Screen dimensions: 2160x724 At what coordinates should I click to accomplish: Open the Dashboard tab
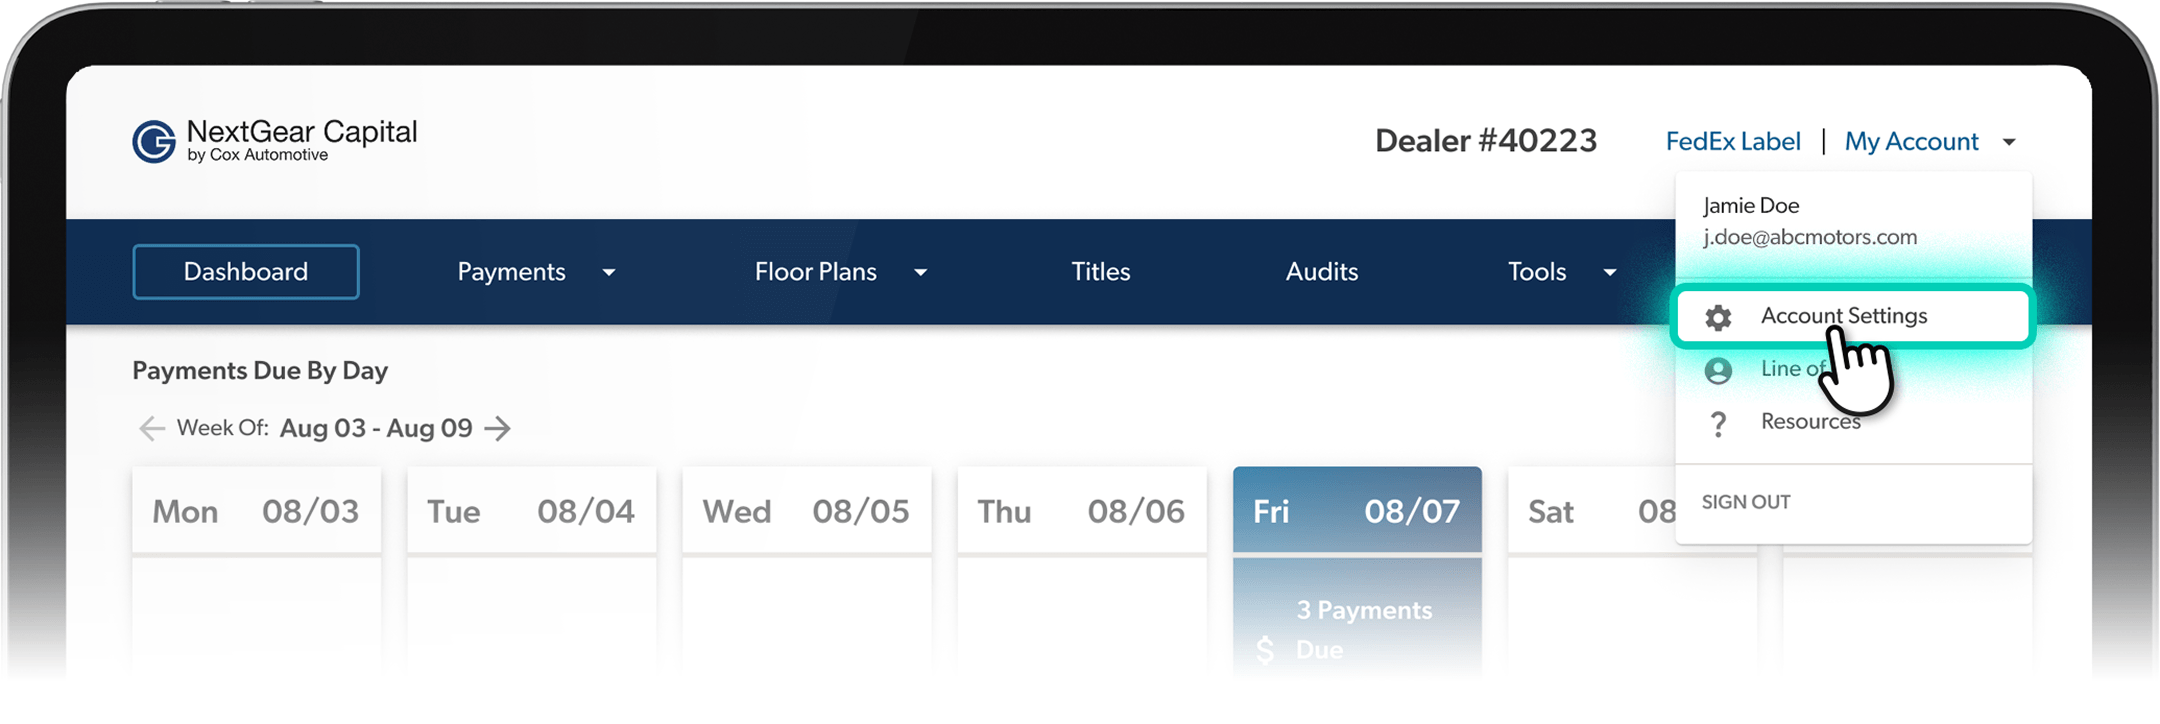[x=246, y=271]
